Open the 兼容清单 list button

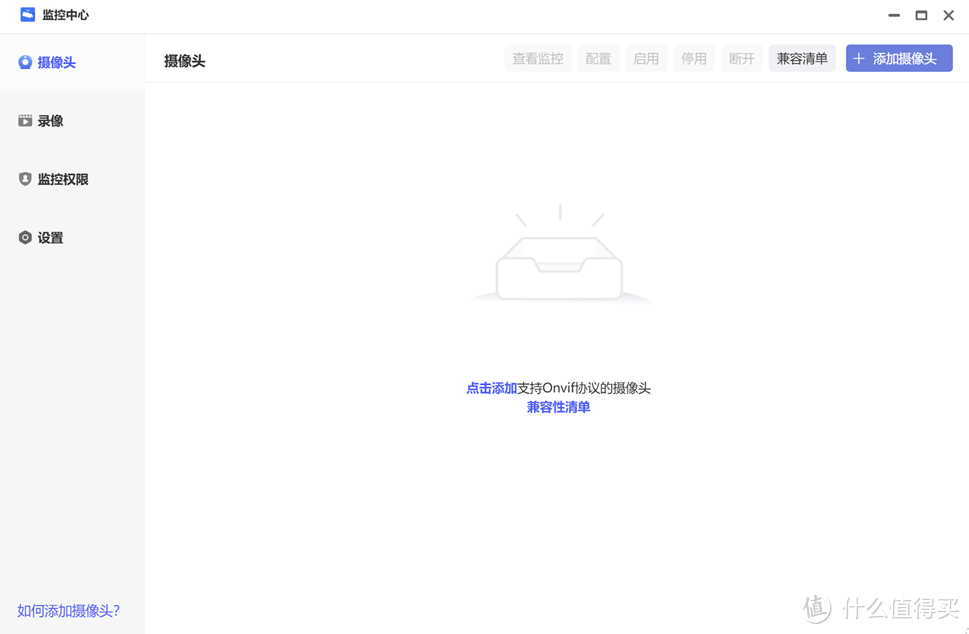coord(802,58)
